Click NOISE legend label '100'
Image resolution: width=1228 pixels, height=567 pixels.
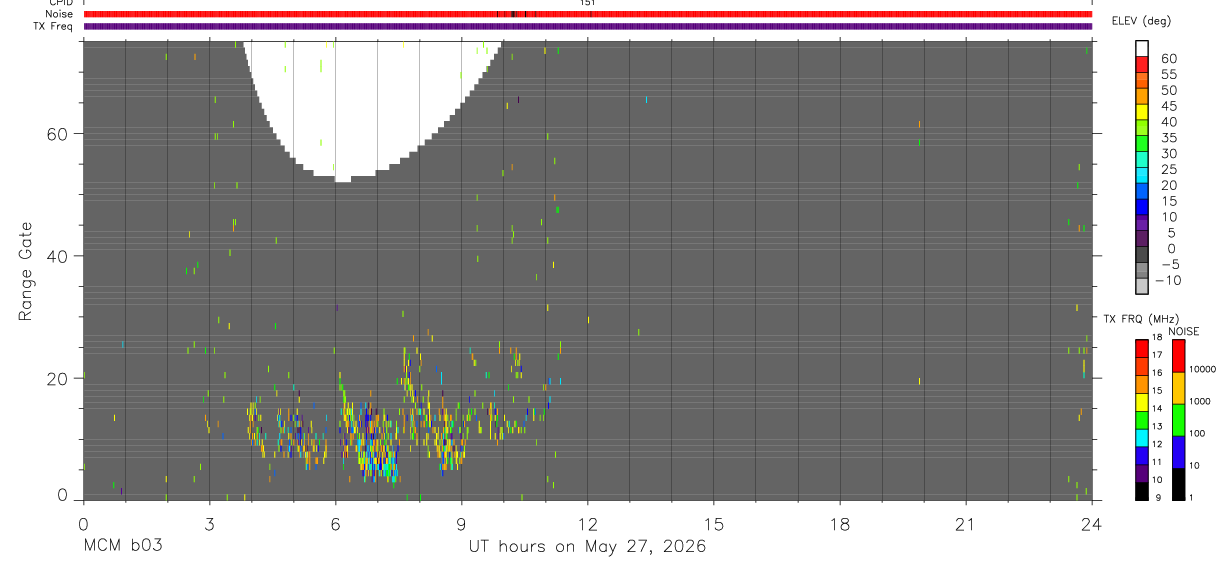tap(1197, 433)
